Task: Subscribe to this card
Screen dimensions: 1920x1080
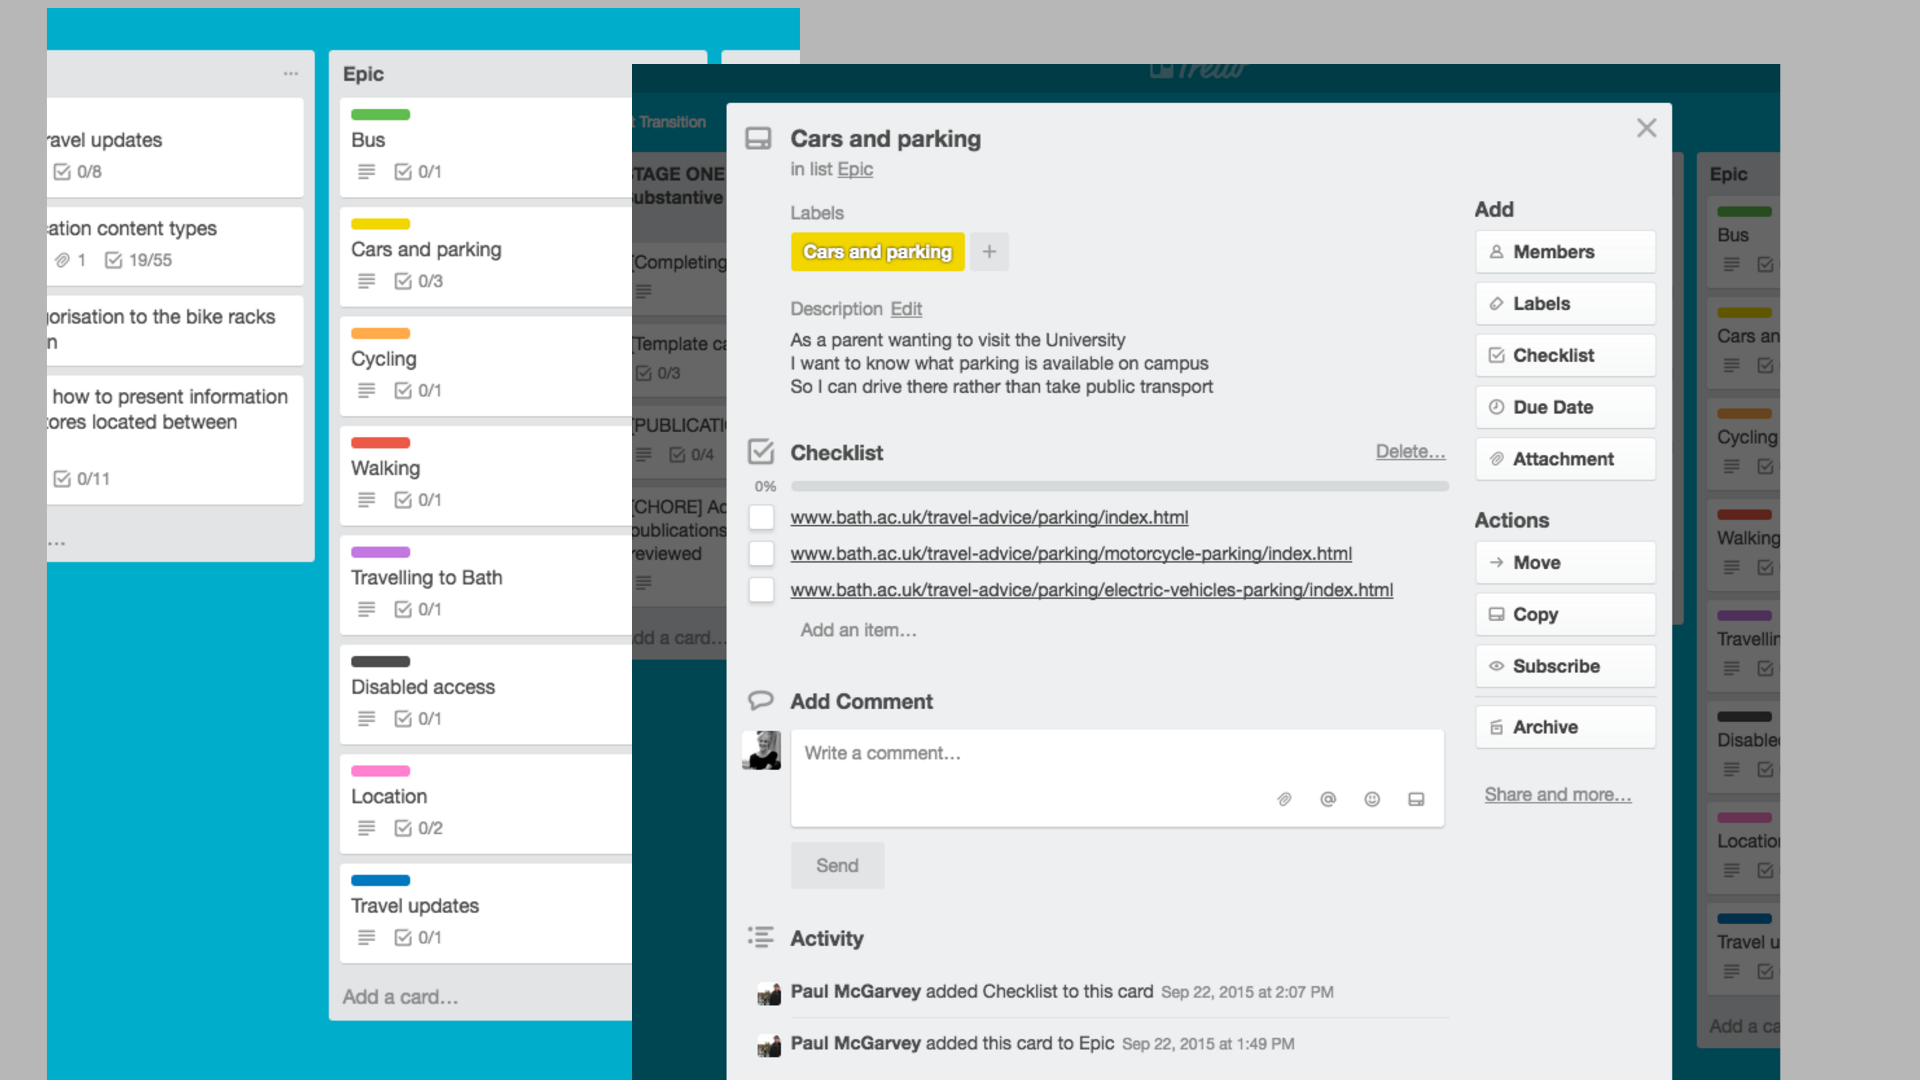Action: tap(1565, 666)
